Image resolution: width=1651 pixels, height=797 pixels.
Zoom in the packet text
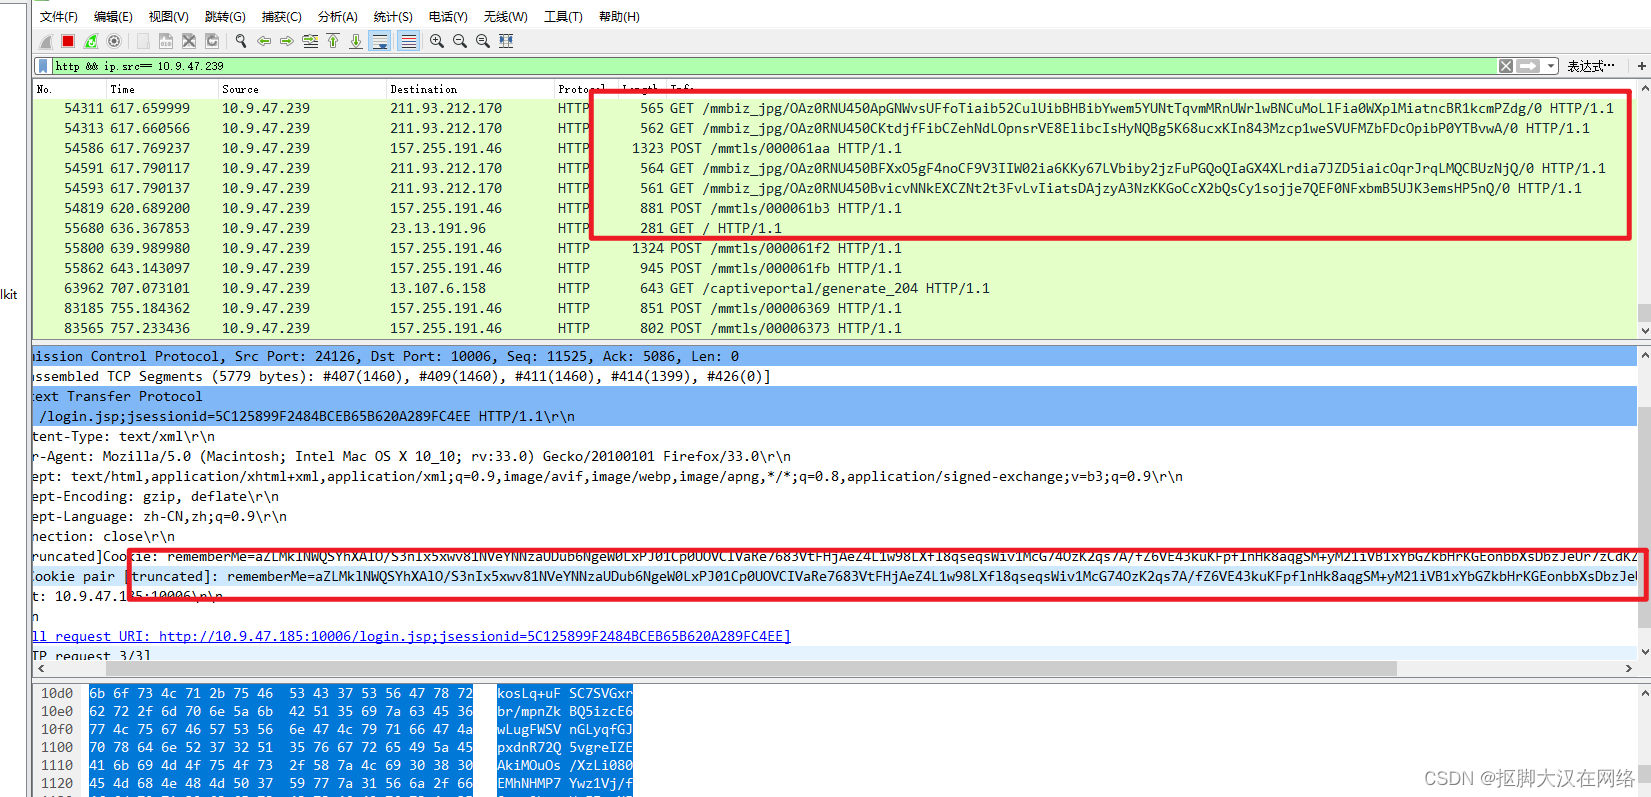click(437, 41)
